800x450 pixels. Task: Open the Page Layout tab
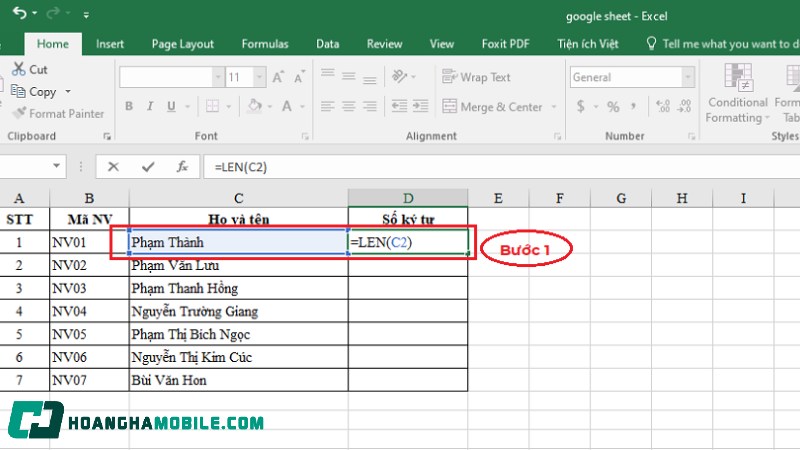182,44
